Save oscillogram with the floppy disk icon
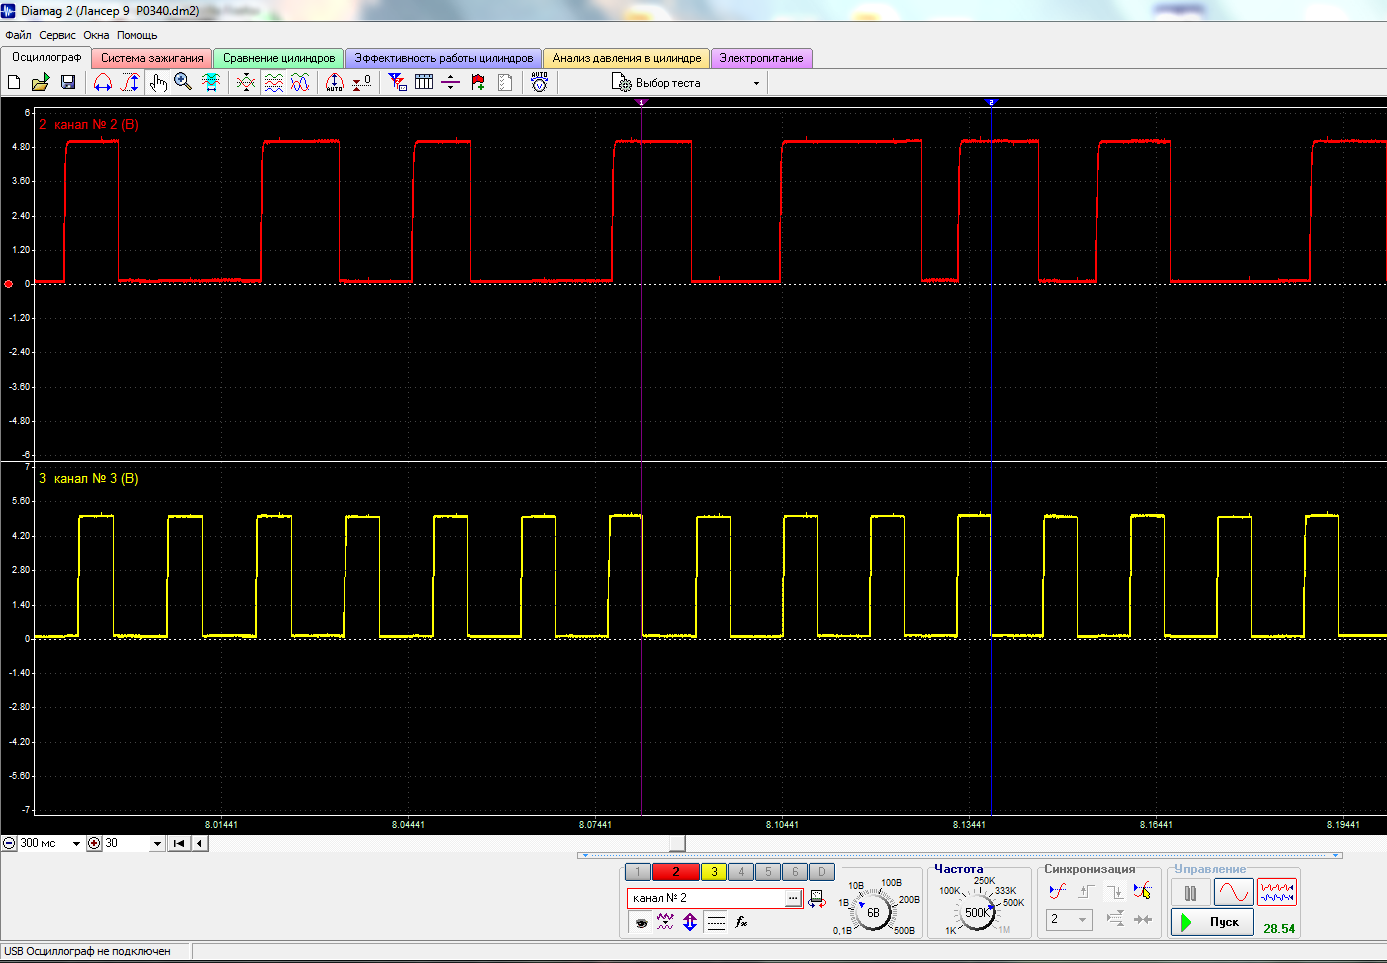 pyautogui.click(x=68, y=82)
